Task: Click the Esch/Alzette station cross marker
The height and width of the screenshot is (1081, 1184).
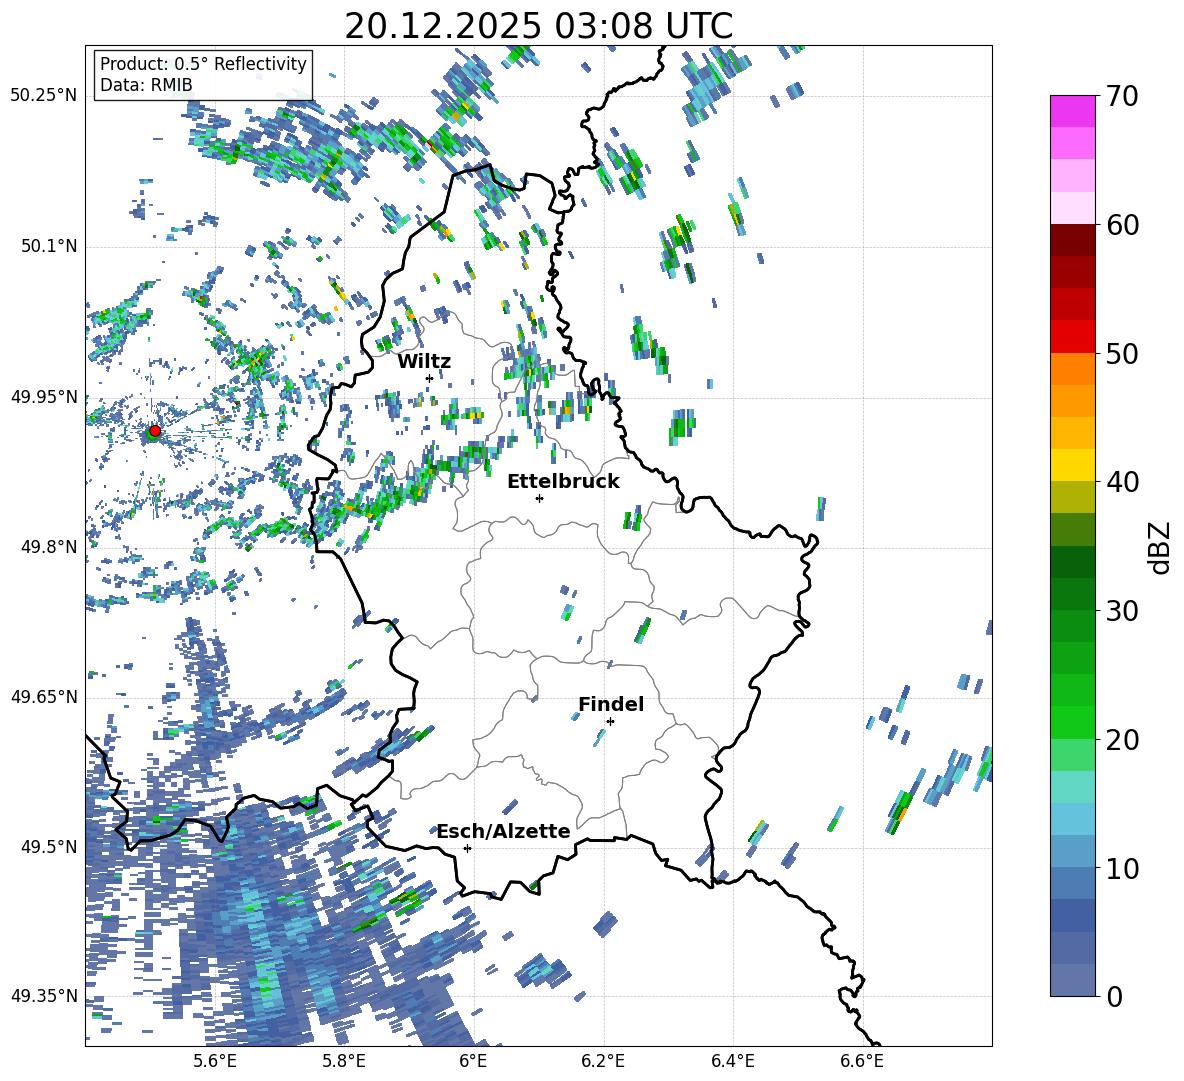Action: [467, 848]
